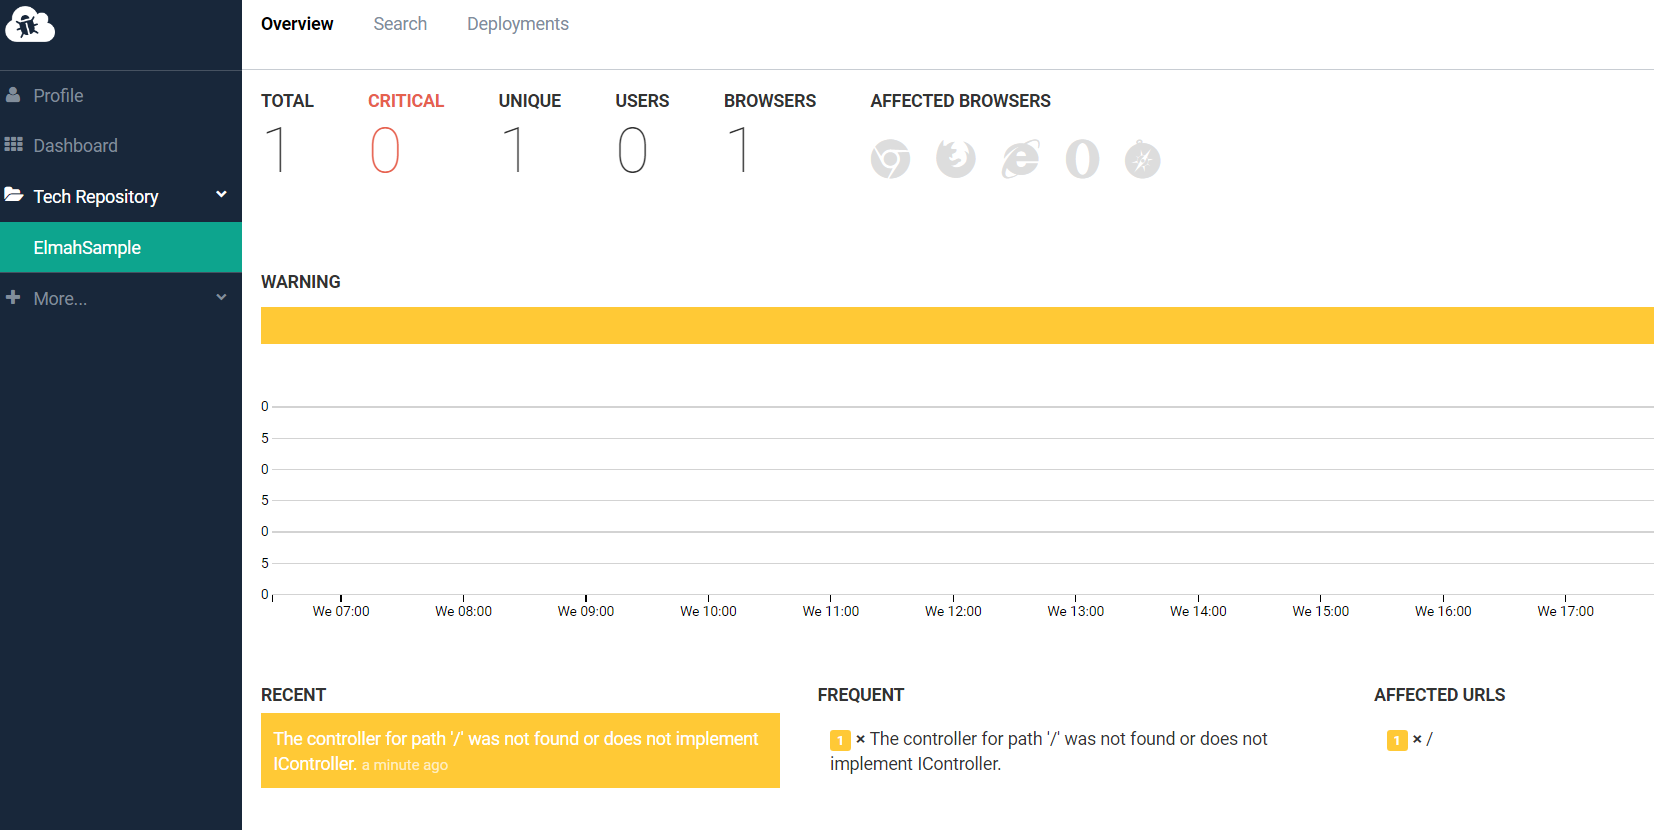The height and width of the screenshot is (830, 1654).
Task: Click the affected URL count badge
Action: point(1397,740)
